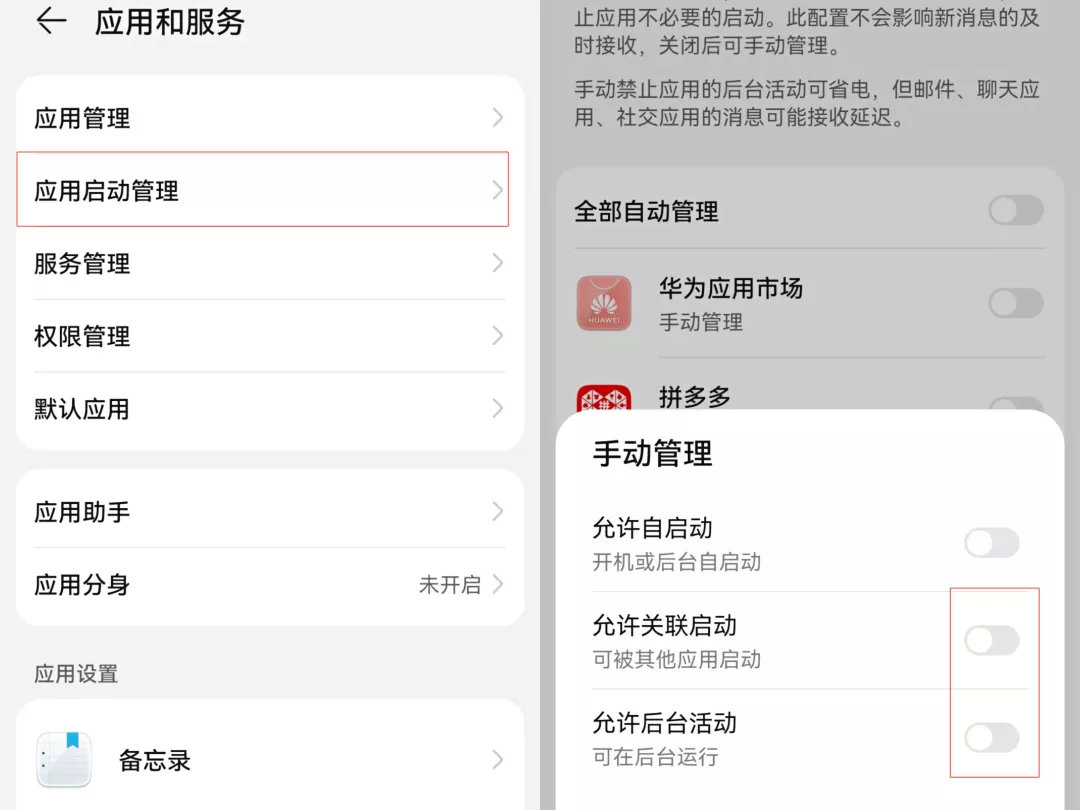The height and width of the screenshot is (810, 1080).
Task: Tap the 拼多多 Pinduoduo app icon
Action: [x=604, y=398]
